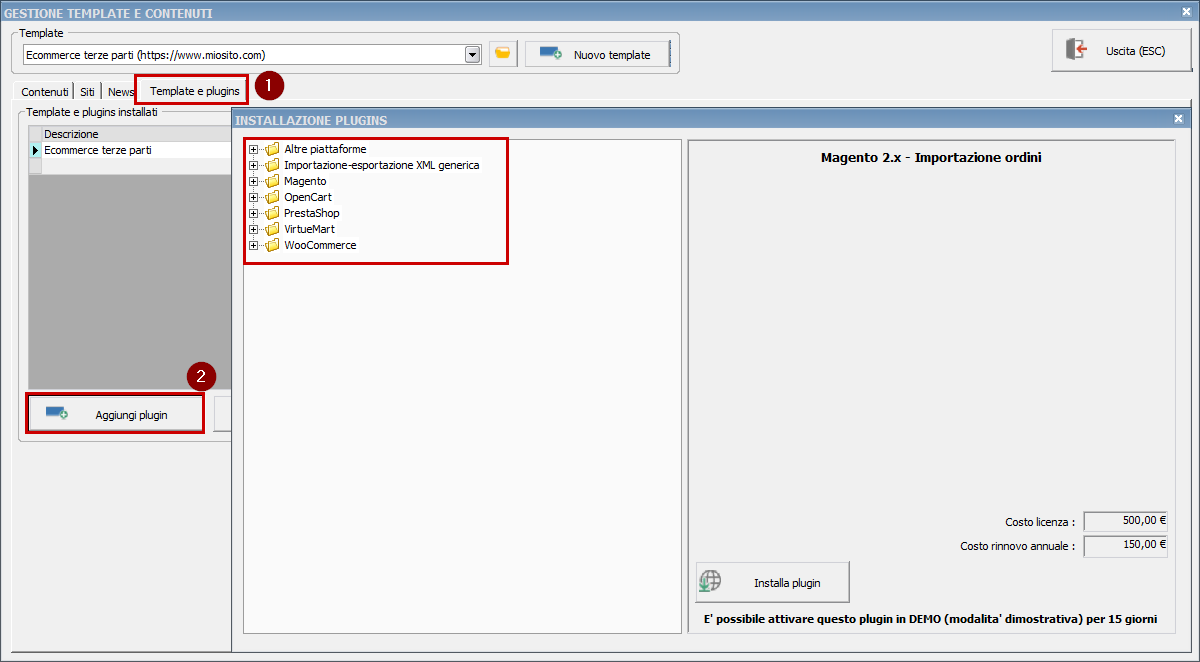Open the Template dropdown list
Viewport: 1200px width, 662px height.
coord(473,55)
